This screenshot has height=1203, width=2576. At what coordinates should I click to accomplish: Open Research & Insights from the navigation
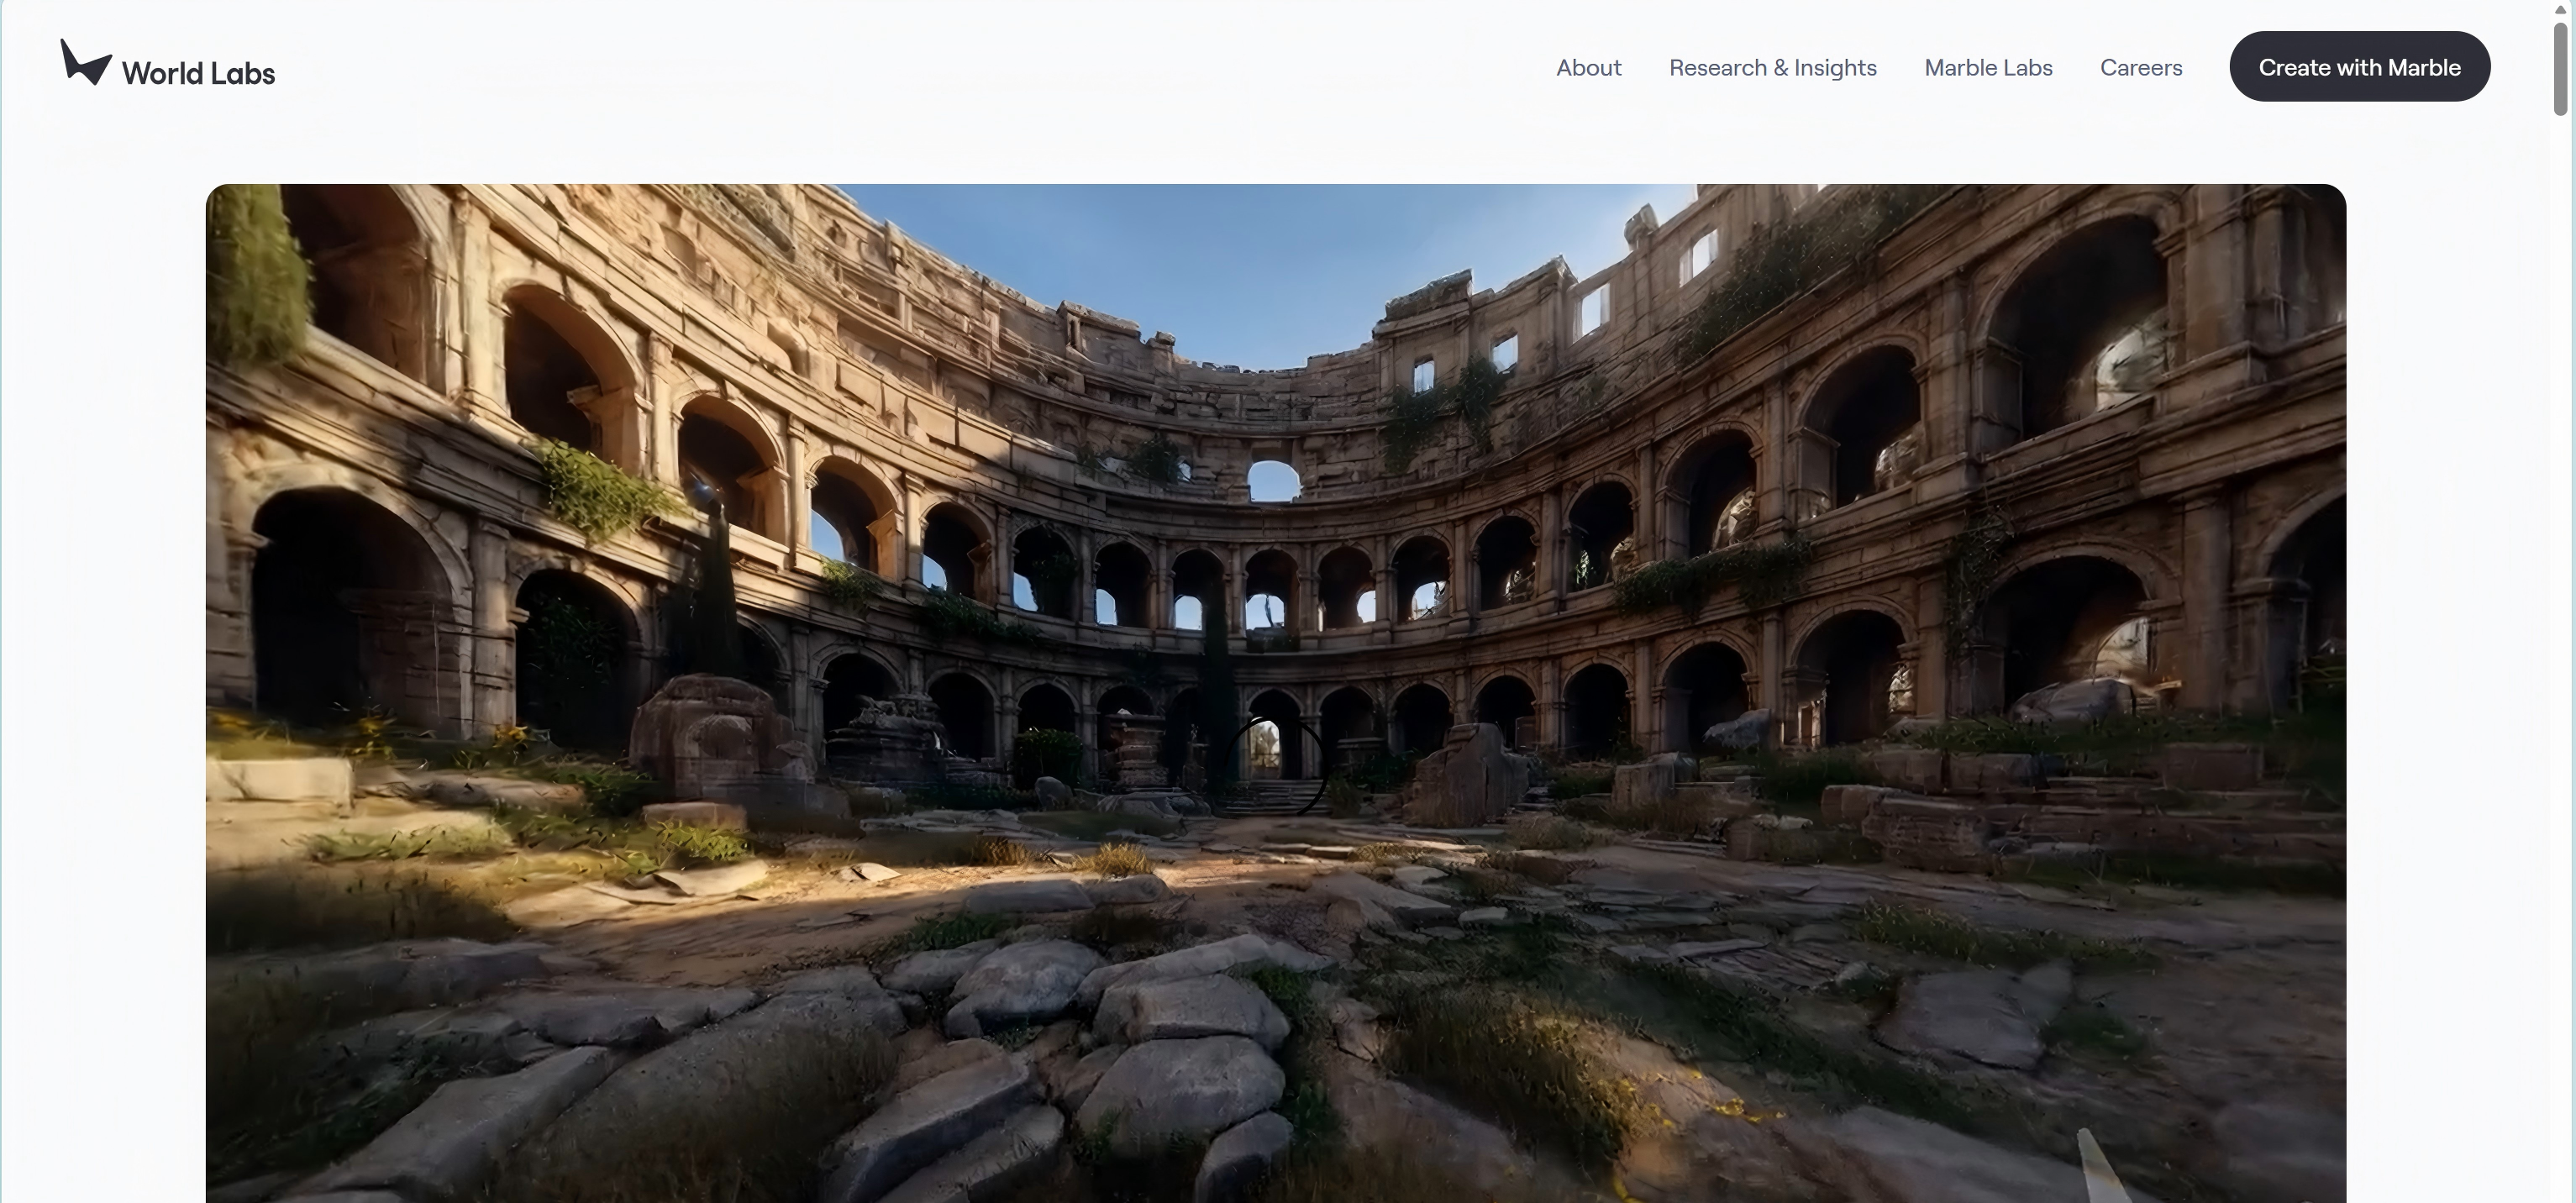(1772, 67)
